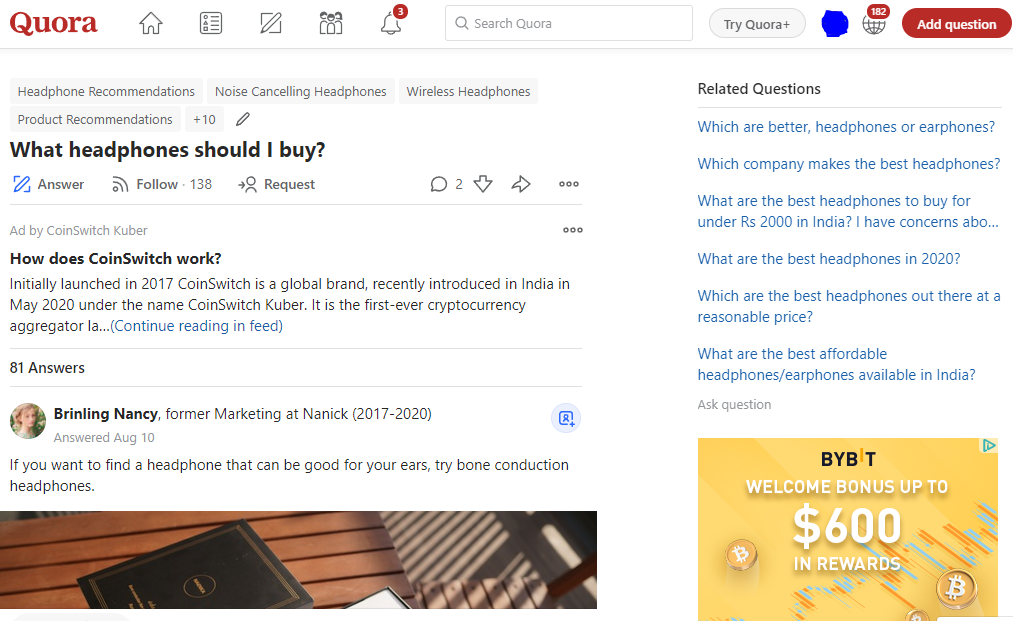Expand the +10 more topics tag
1013x621 pixels.
point(204,120)
